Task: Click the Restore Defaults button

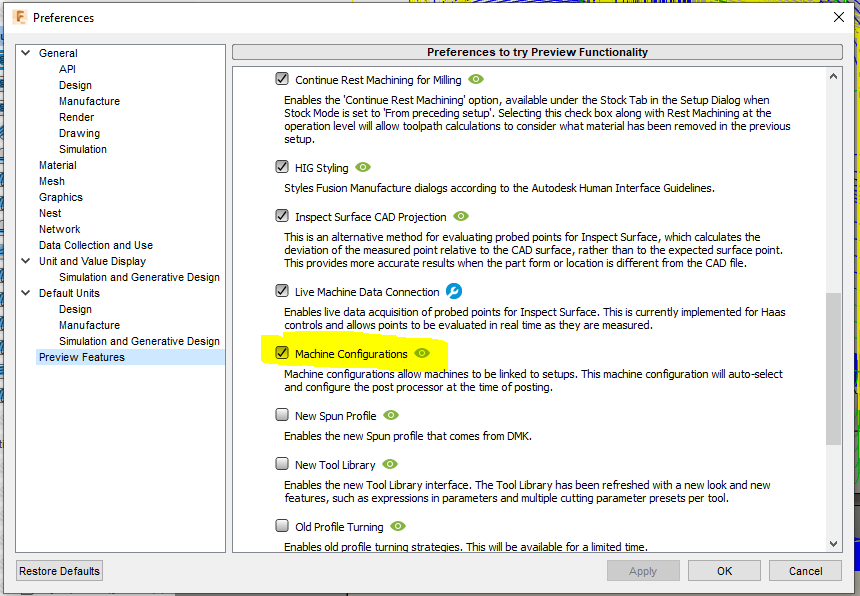Action: [59, 570]
